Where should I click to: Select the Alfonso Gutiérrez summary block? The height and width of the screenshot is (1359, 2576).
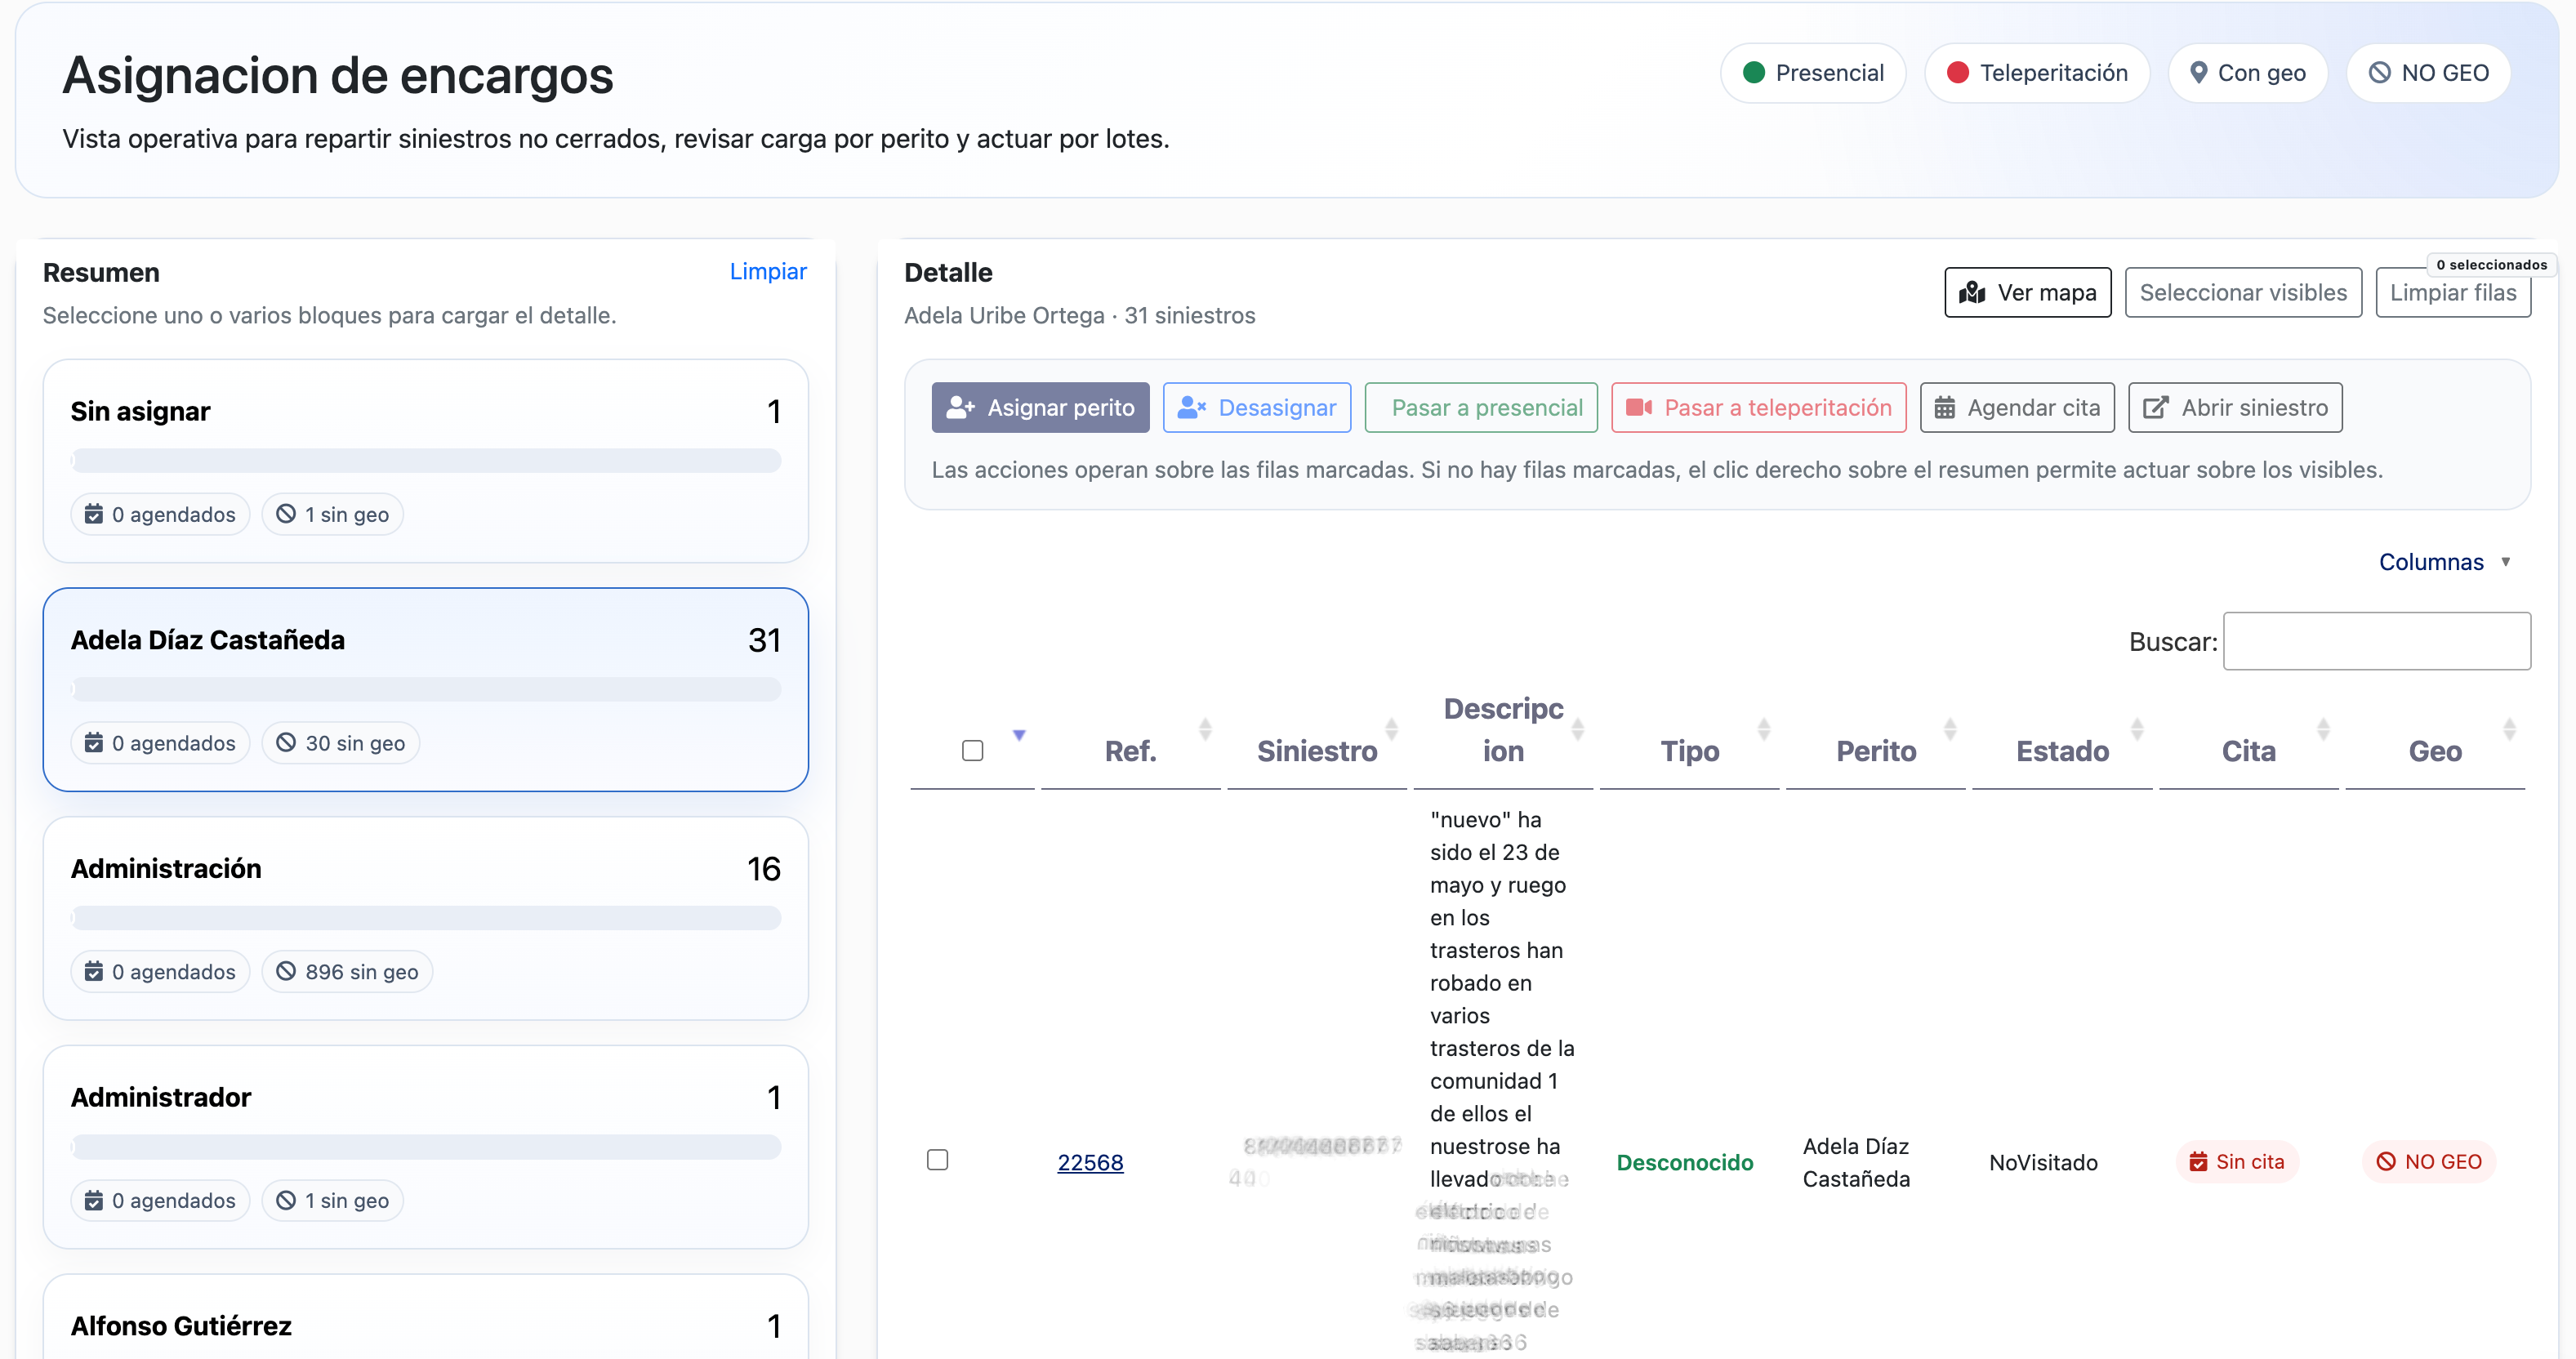tap(425, 1317)
